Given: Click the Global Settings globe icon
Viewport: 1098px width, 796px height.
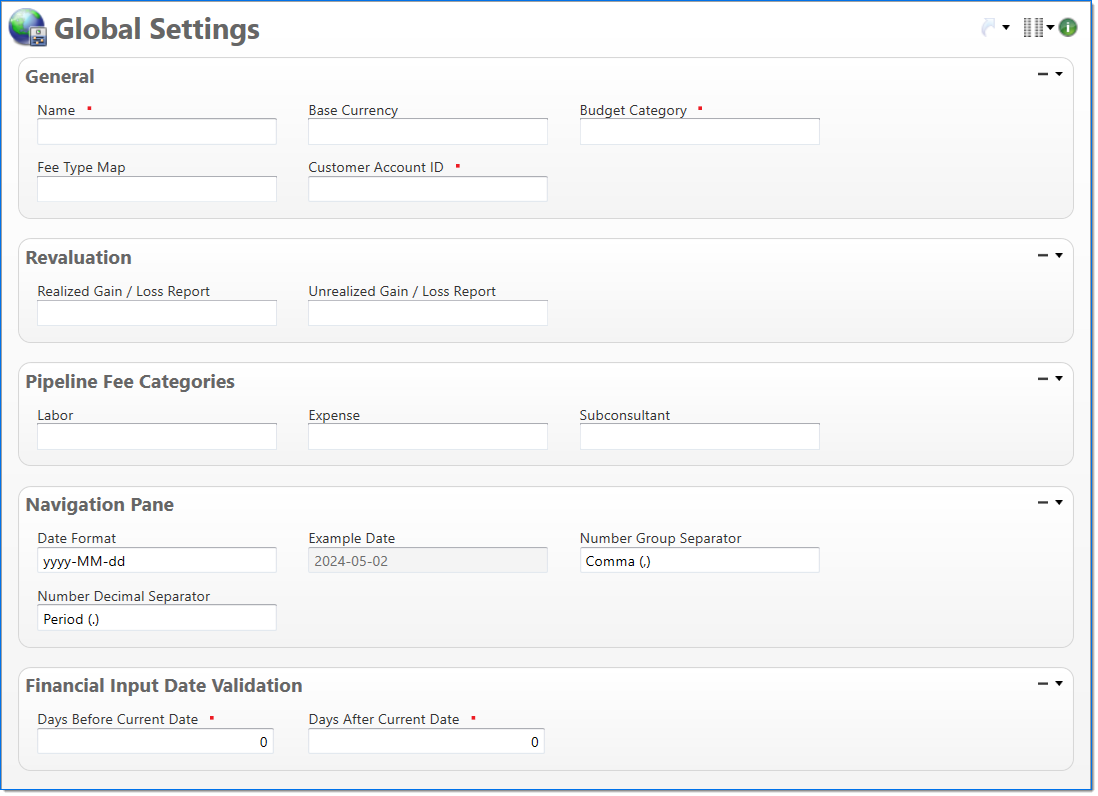Looking at the screenshot, I should pyautogui.click(x=28, y=28).
